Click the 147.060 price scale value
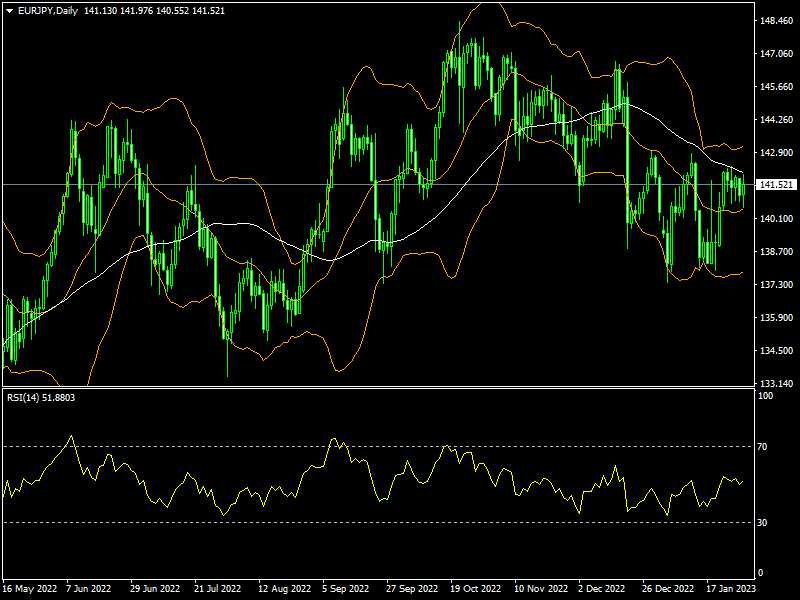Viewport: 800px width, 600px height. pos(777,54)
